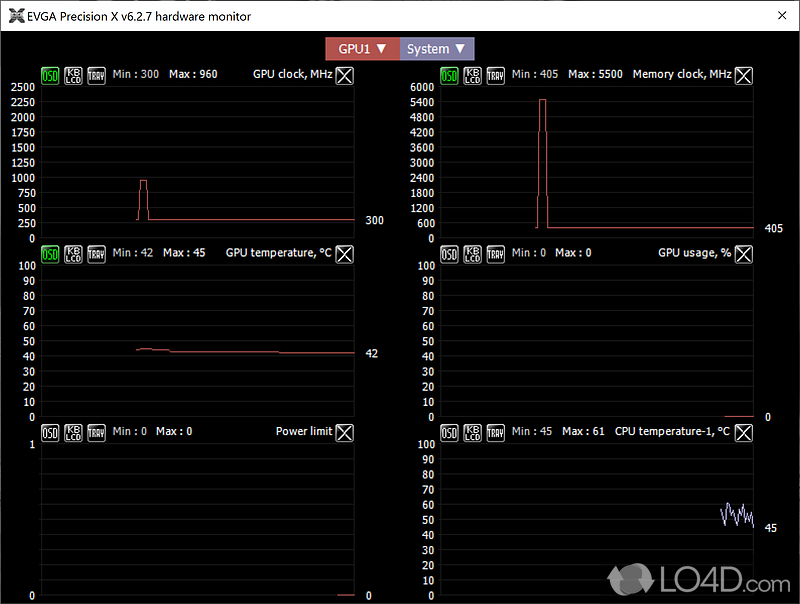The width and height of the screenshot is (800, 604).
Task: Toggle KB LCD for Power limit graph
Action: (73, 433)
